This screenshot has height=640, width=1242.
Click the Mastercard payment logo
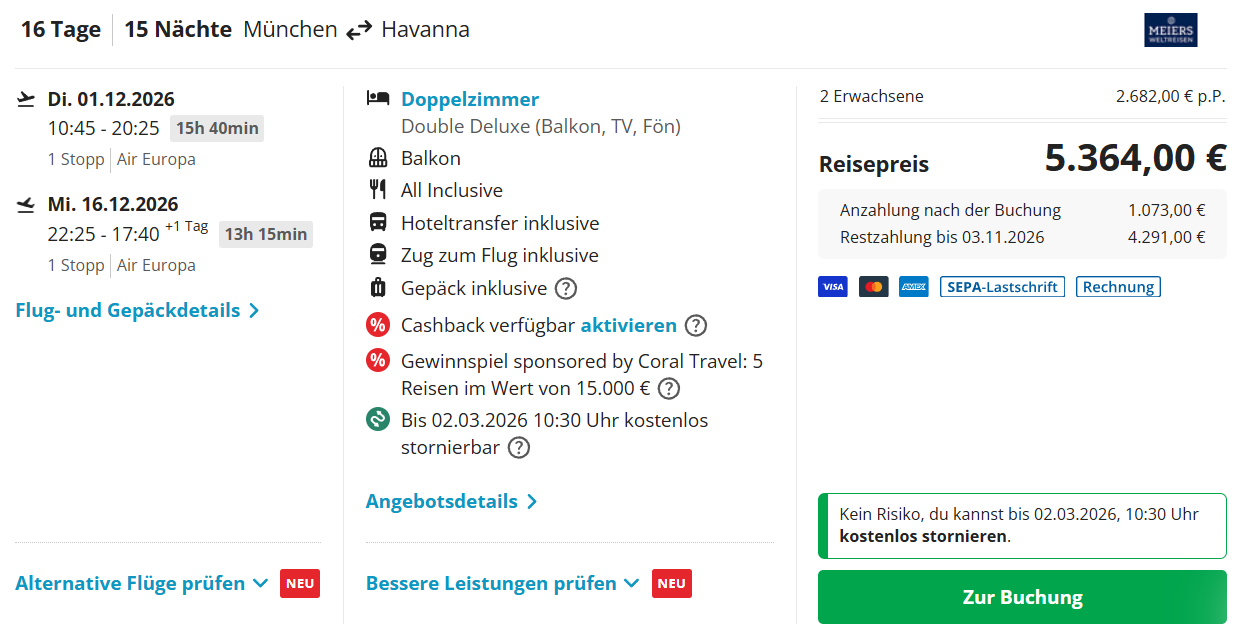[873, 286]
